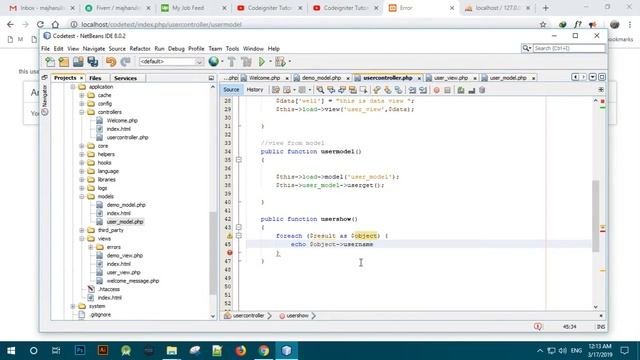Expand the errors folder
This screenshot has height=360, width=640.
[x=91, y=247]
